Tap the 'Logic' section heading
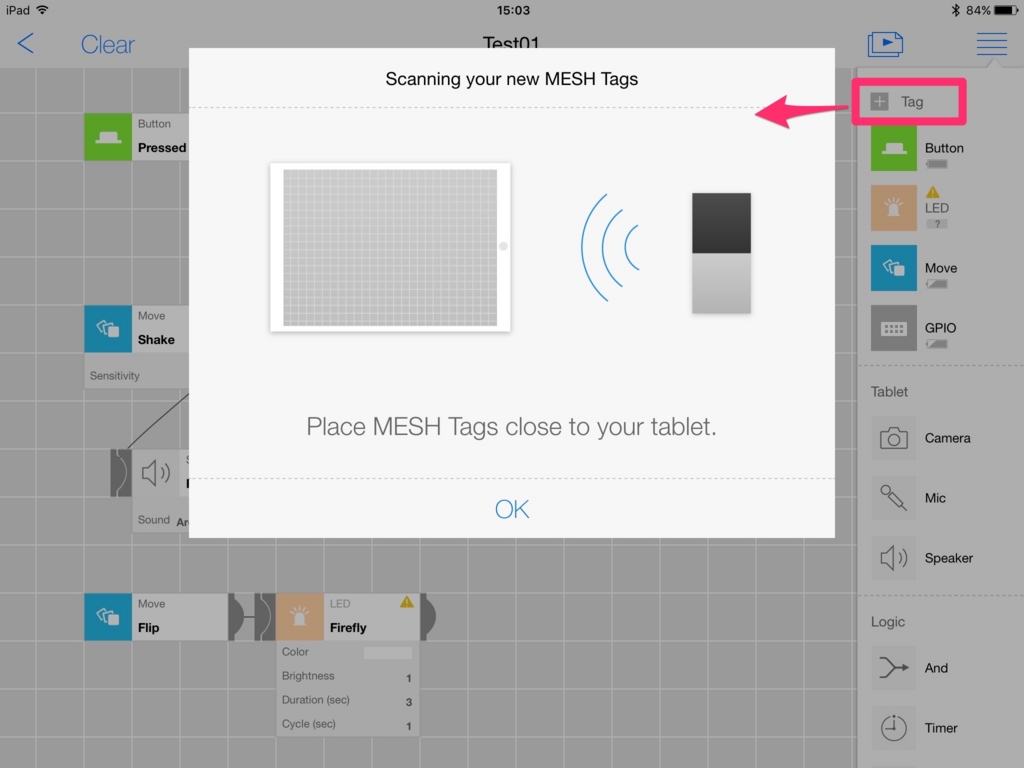Image resolution: width=1024 pixels, height=768 pixels. [888, 622]
